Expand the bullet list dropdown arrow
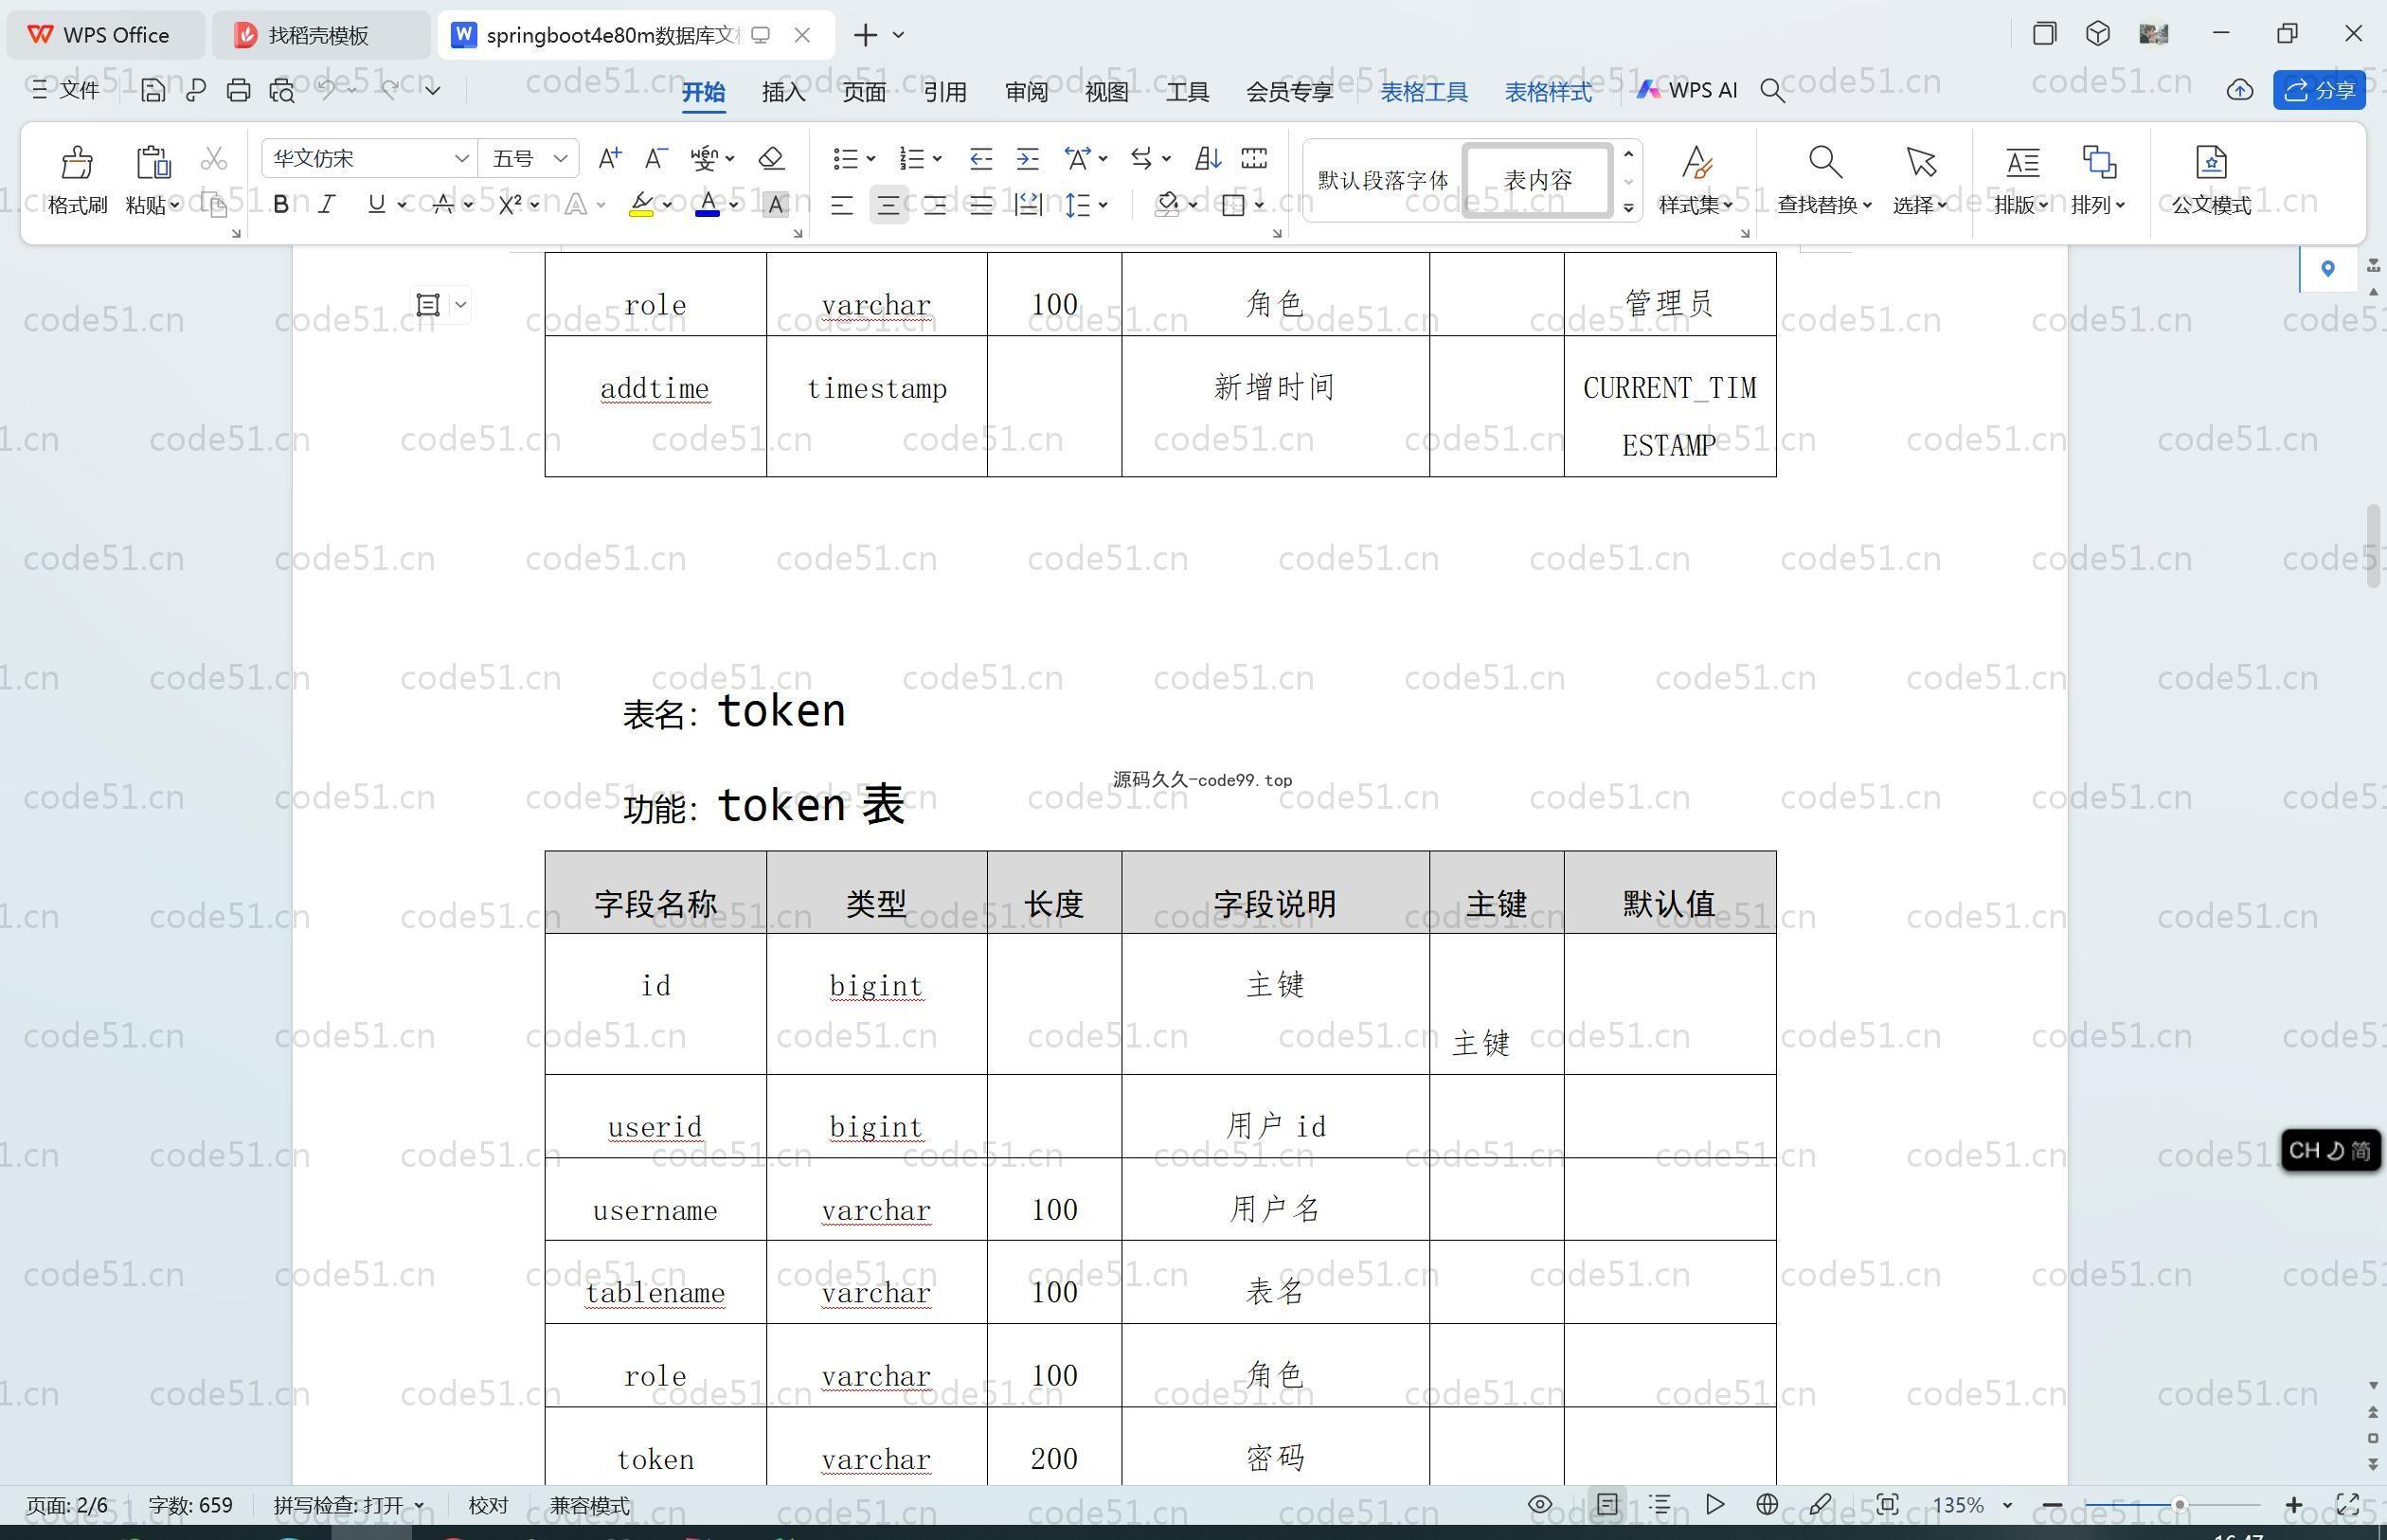 click(x=871, y=158)
